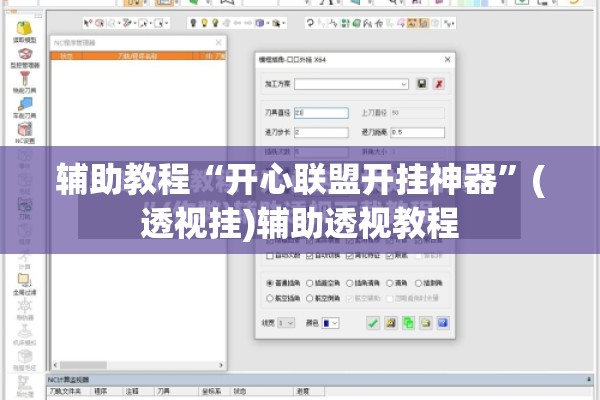Click the NC manager scrollbar left arrow
The height and width of the screenshot is (400, 600).
(55, 365)
